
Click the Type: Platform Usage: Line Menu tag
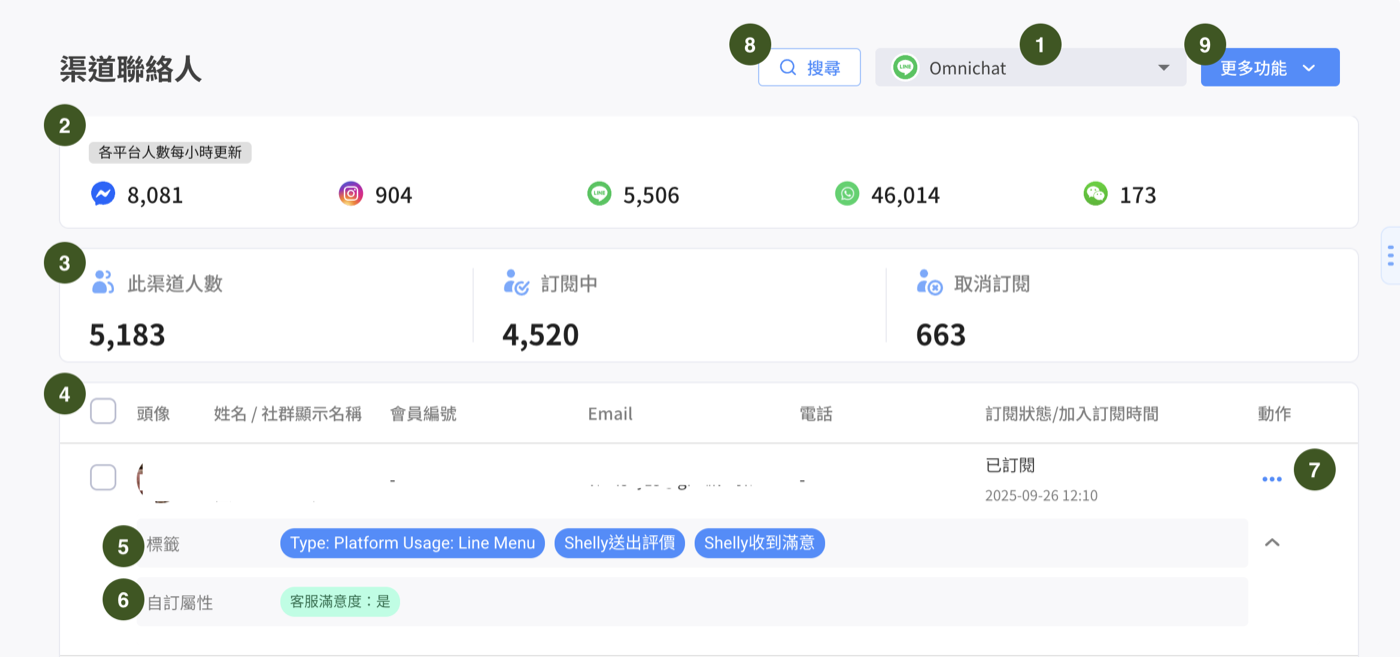pyautogui.click(x=413, y=543)
